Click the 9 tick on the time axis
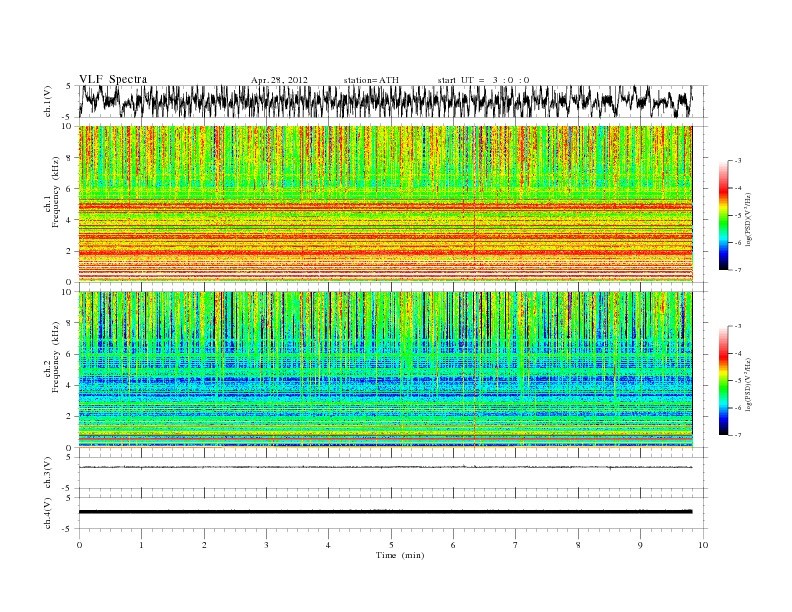The height and width of the screenshot is (612, 792). [640, 545]
